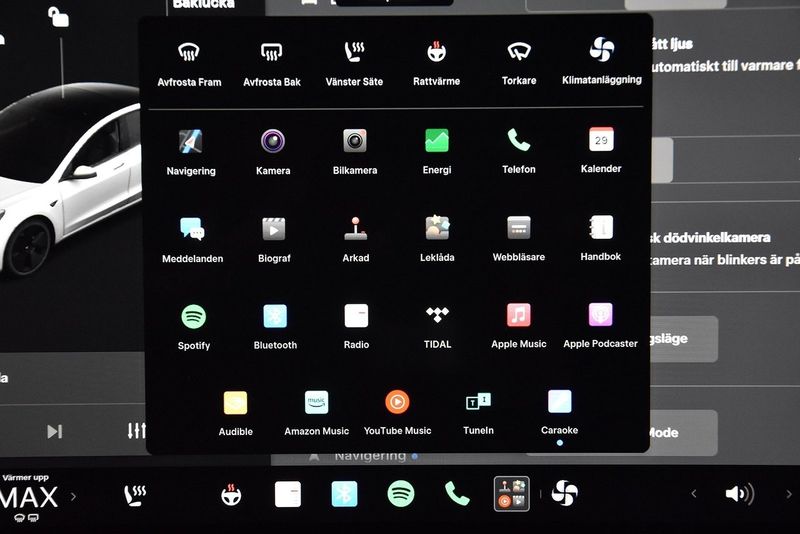Launch Spotify from the app grid
Viewport: 800px width, 534px height.
[193, 327]
